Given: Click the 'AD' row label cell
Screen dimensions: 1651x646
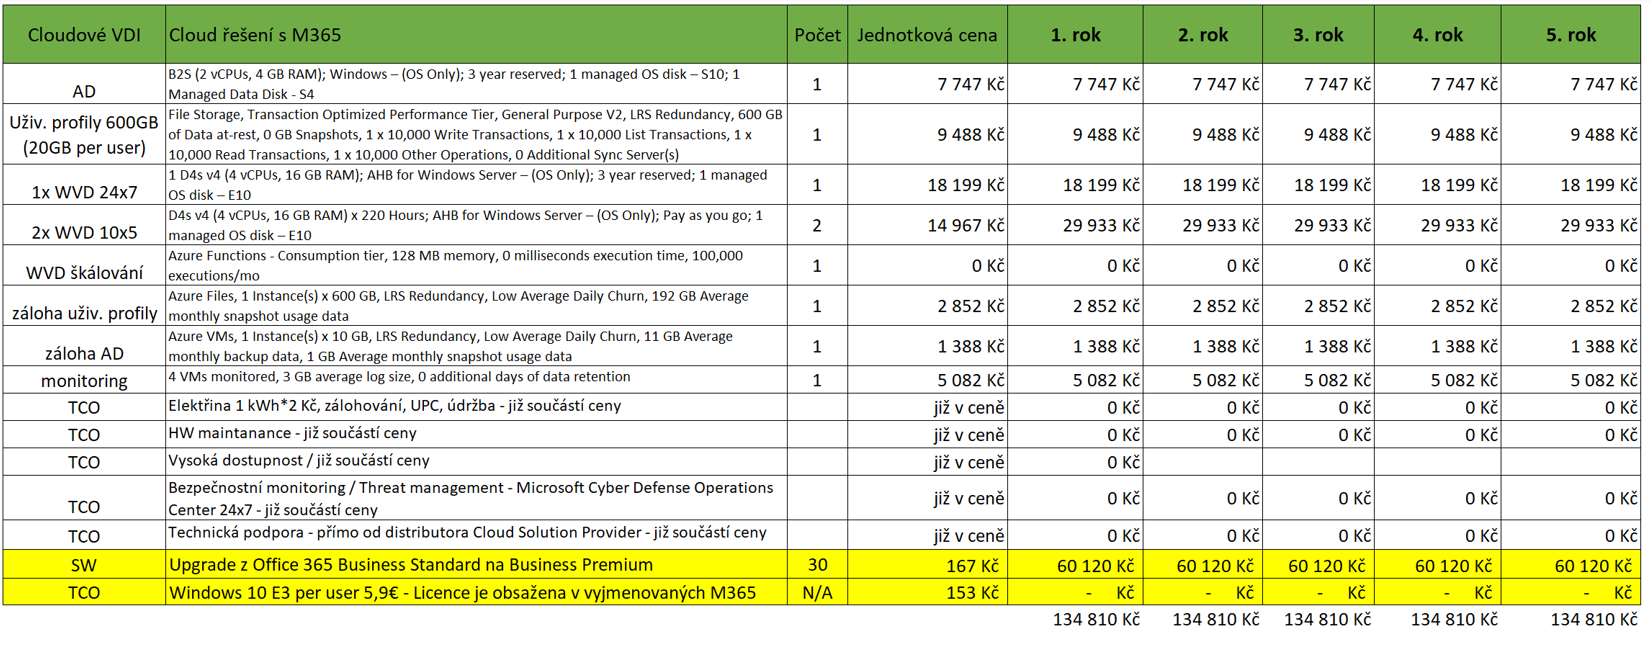Looking at the screenshot, I should (x=84, y=91).
